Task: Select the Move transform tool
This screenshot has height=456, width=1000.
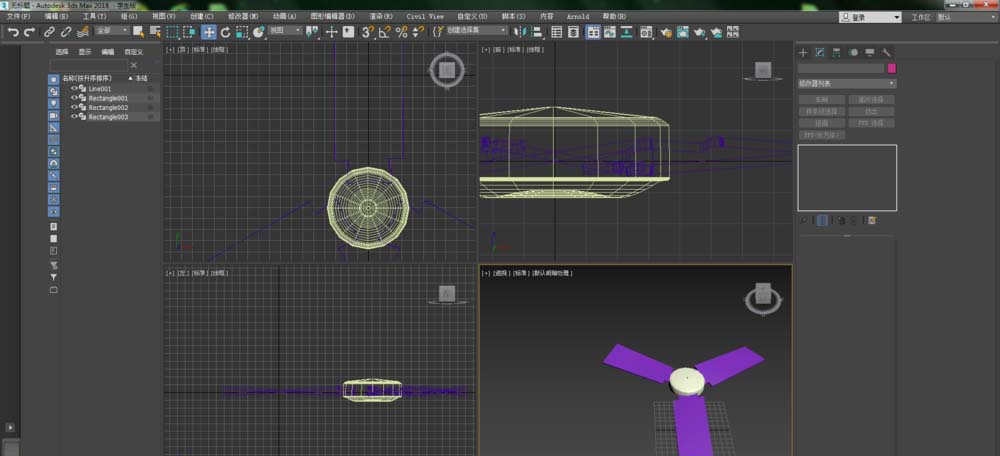Action: click(x=209, y=32)
